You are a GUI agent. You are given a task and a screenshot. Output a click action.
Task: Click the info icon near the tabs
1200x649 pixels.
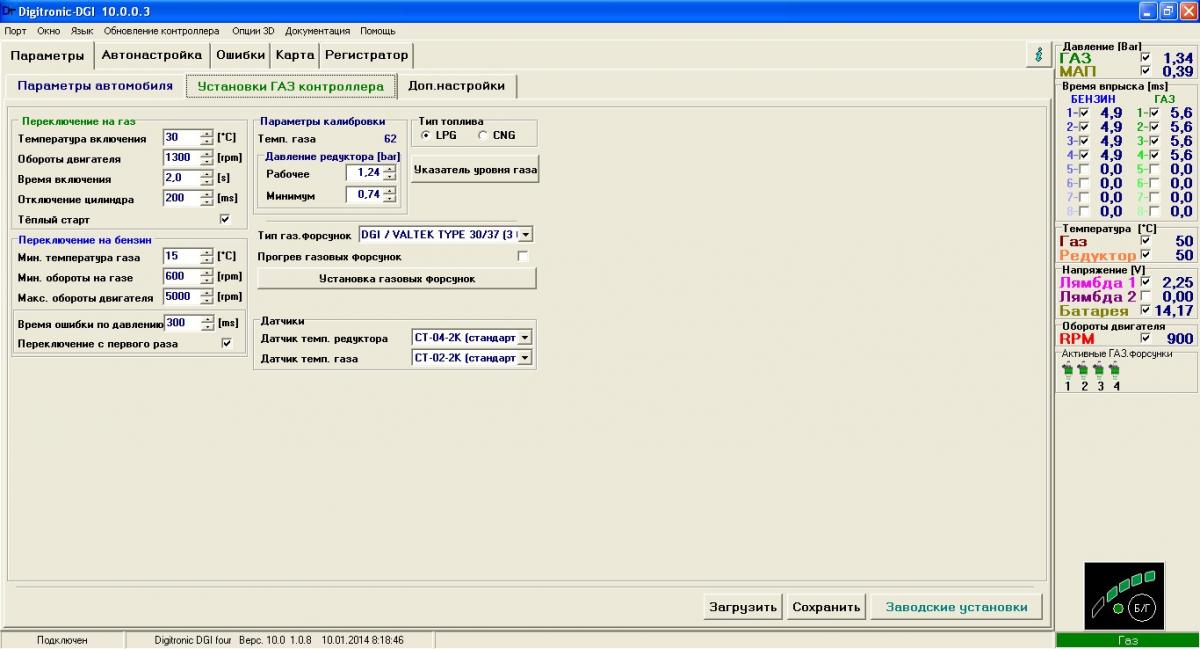click(x=1039, y=55)
